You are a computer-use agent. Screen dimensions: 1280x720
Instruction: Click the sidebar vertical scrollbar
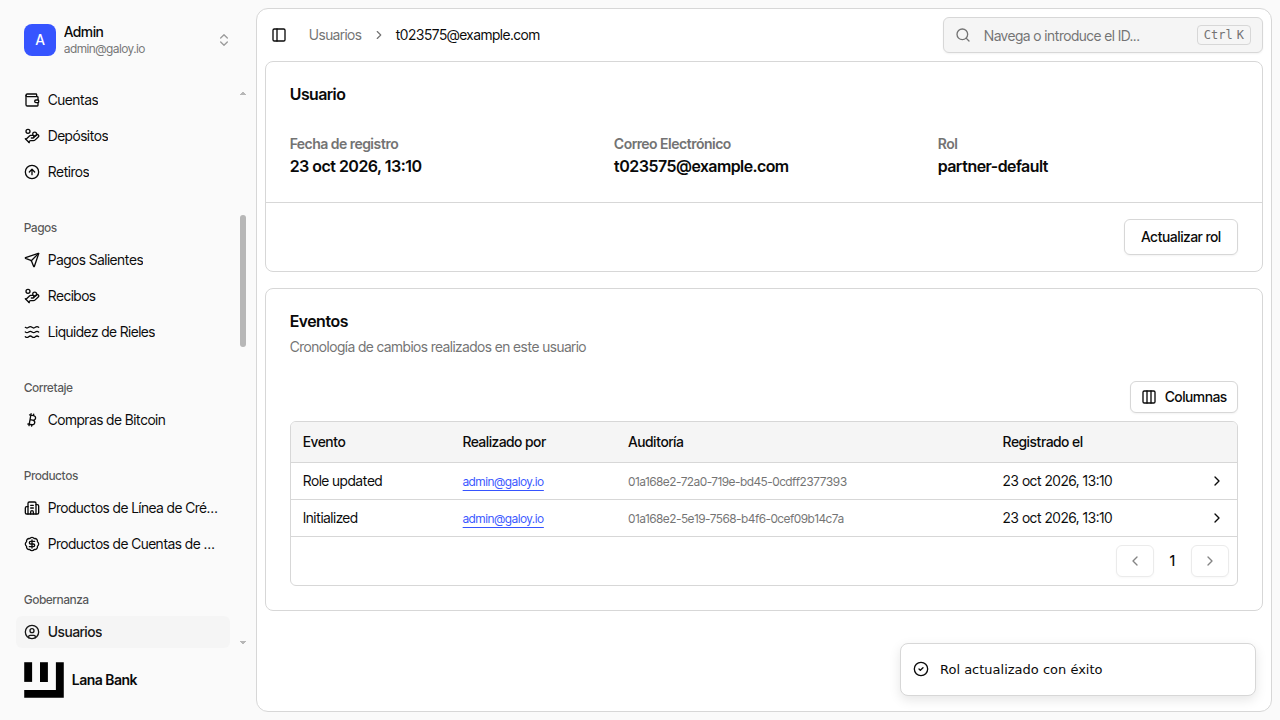243,281
